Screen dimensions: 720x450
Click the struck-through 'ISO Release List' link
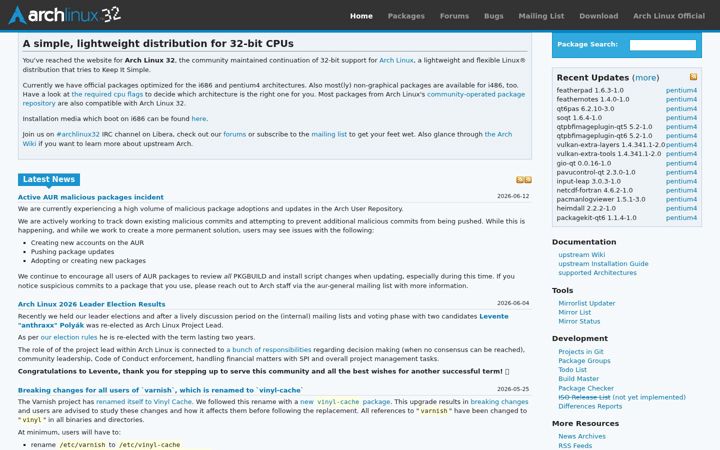[584, 397]
